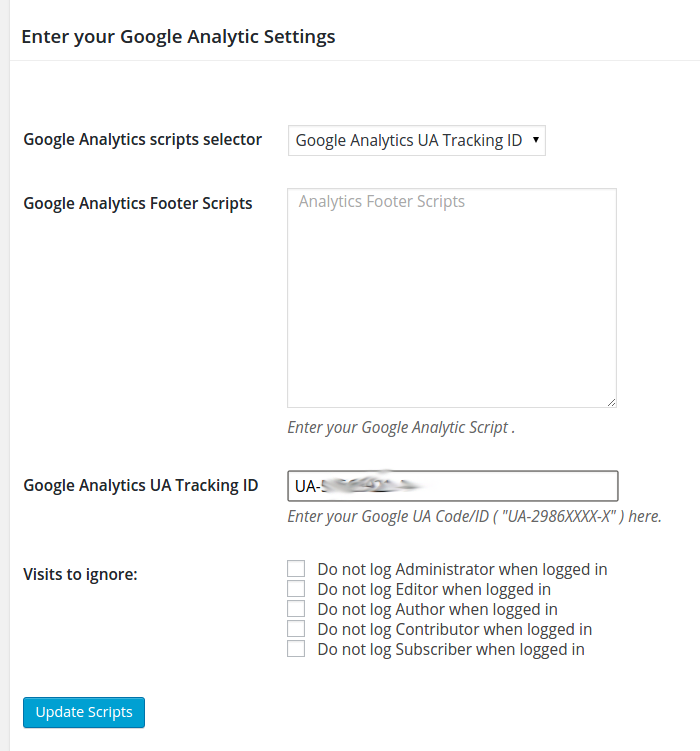Open the Google Analytics scripts selector dropdown
The image size is (700, 751).
pyautogui.click(x=416, y=141)
